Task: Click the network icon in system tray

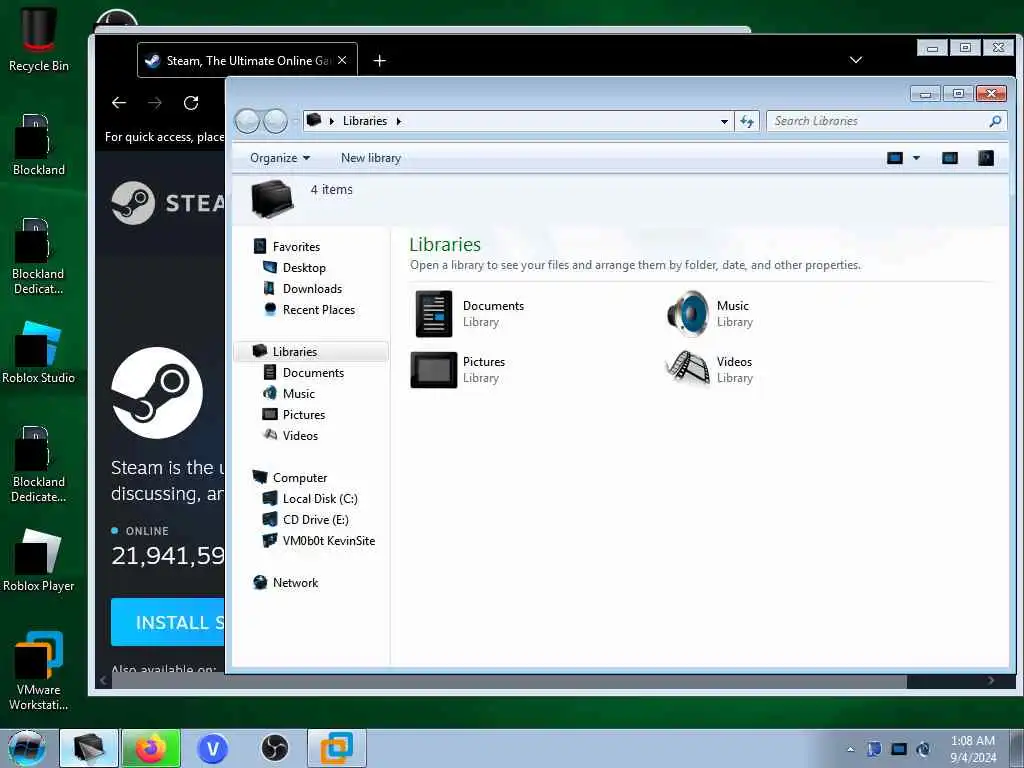Action: [x=899, y=749]
